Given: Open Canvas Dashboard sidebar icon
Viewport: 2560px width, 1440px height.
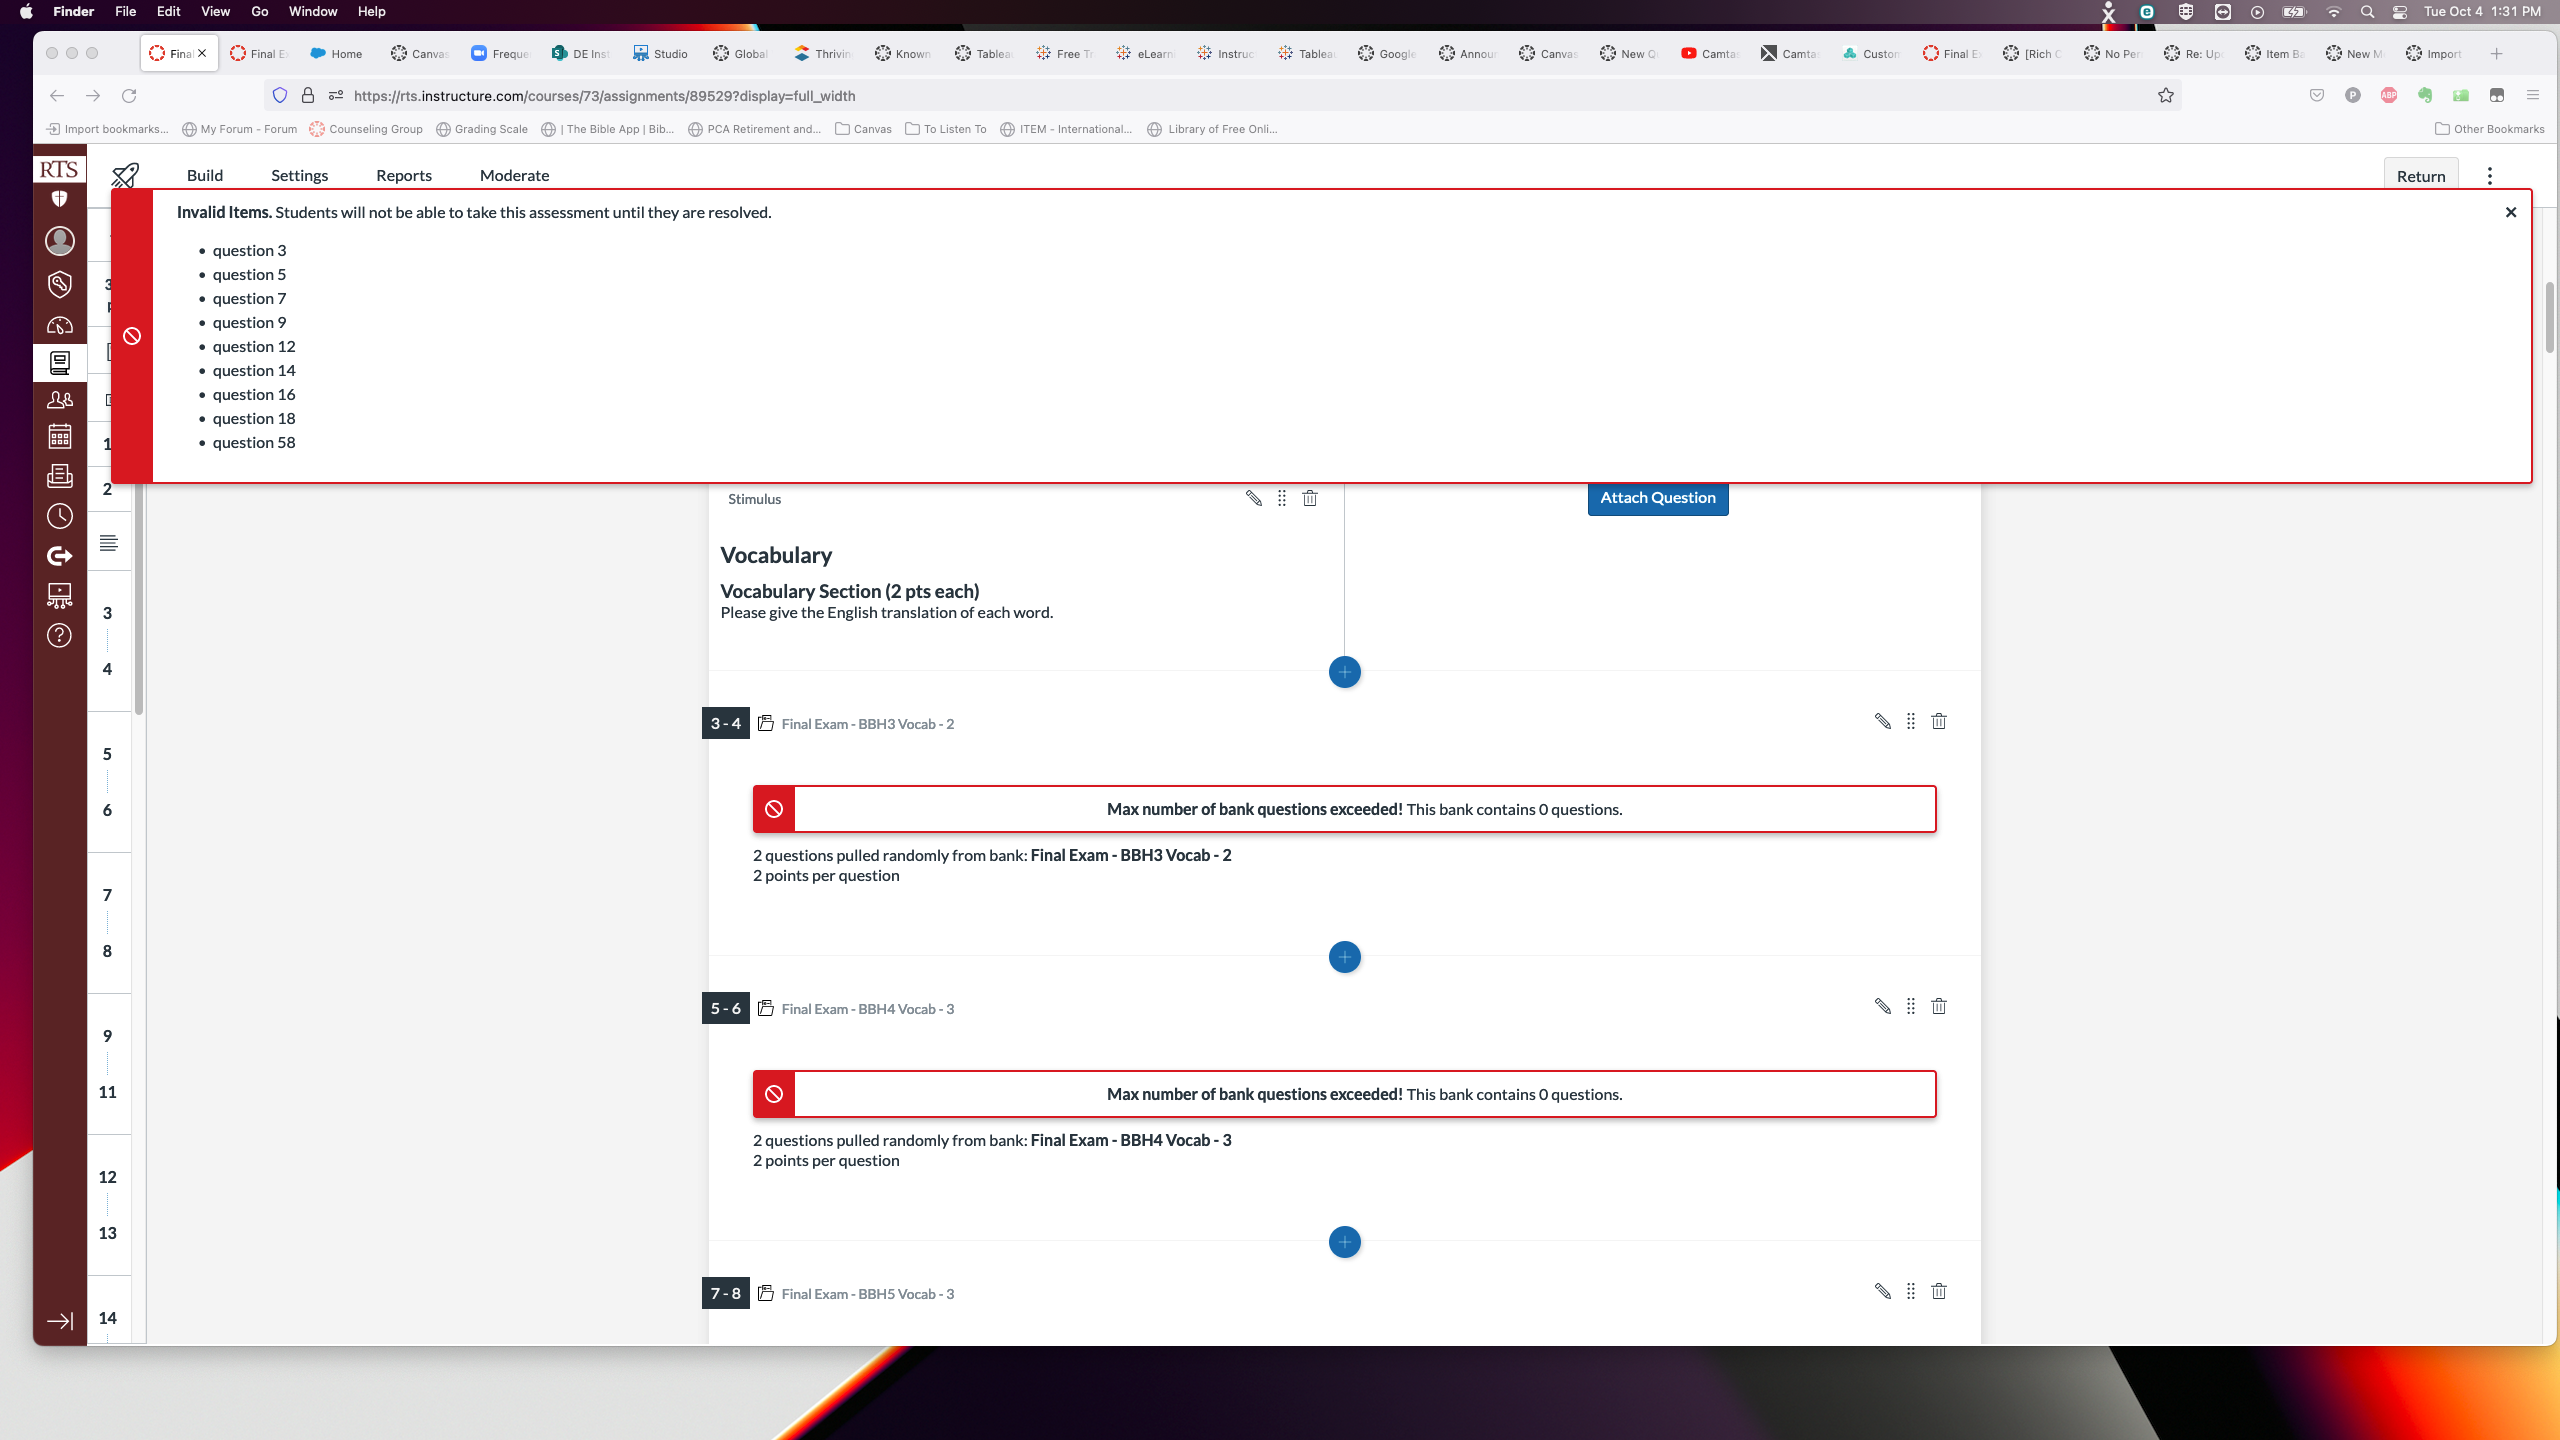Looking at the screenshot, I should tap(59, 325).
